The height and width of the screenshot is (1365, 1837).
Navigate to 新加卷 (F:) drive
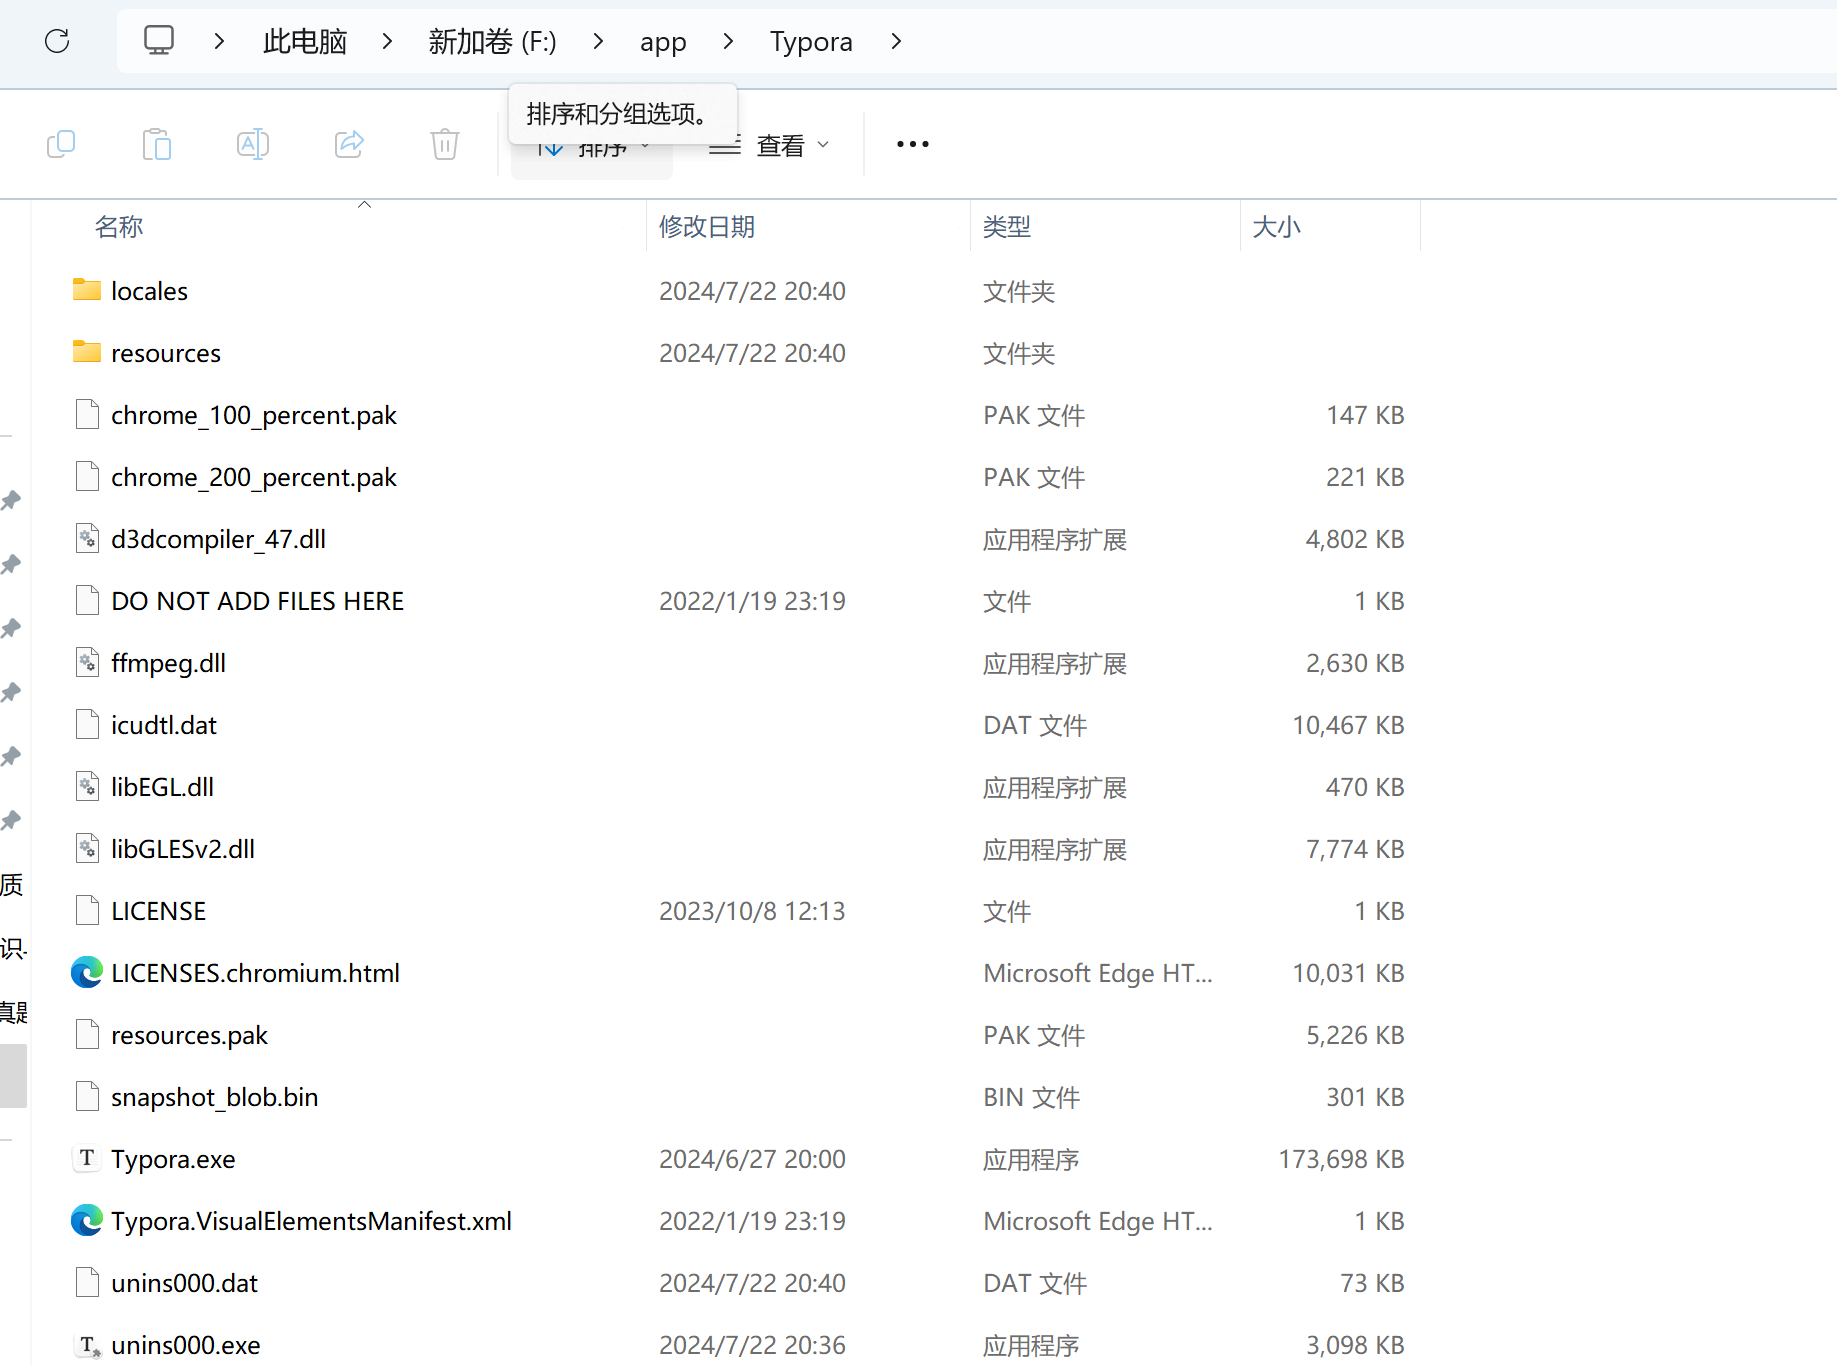pyautogui.click(x=492, y=41)
